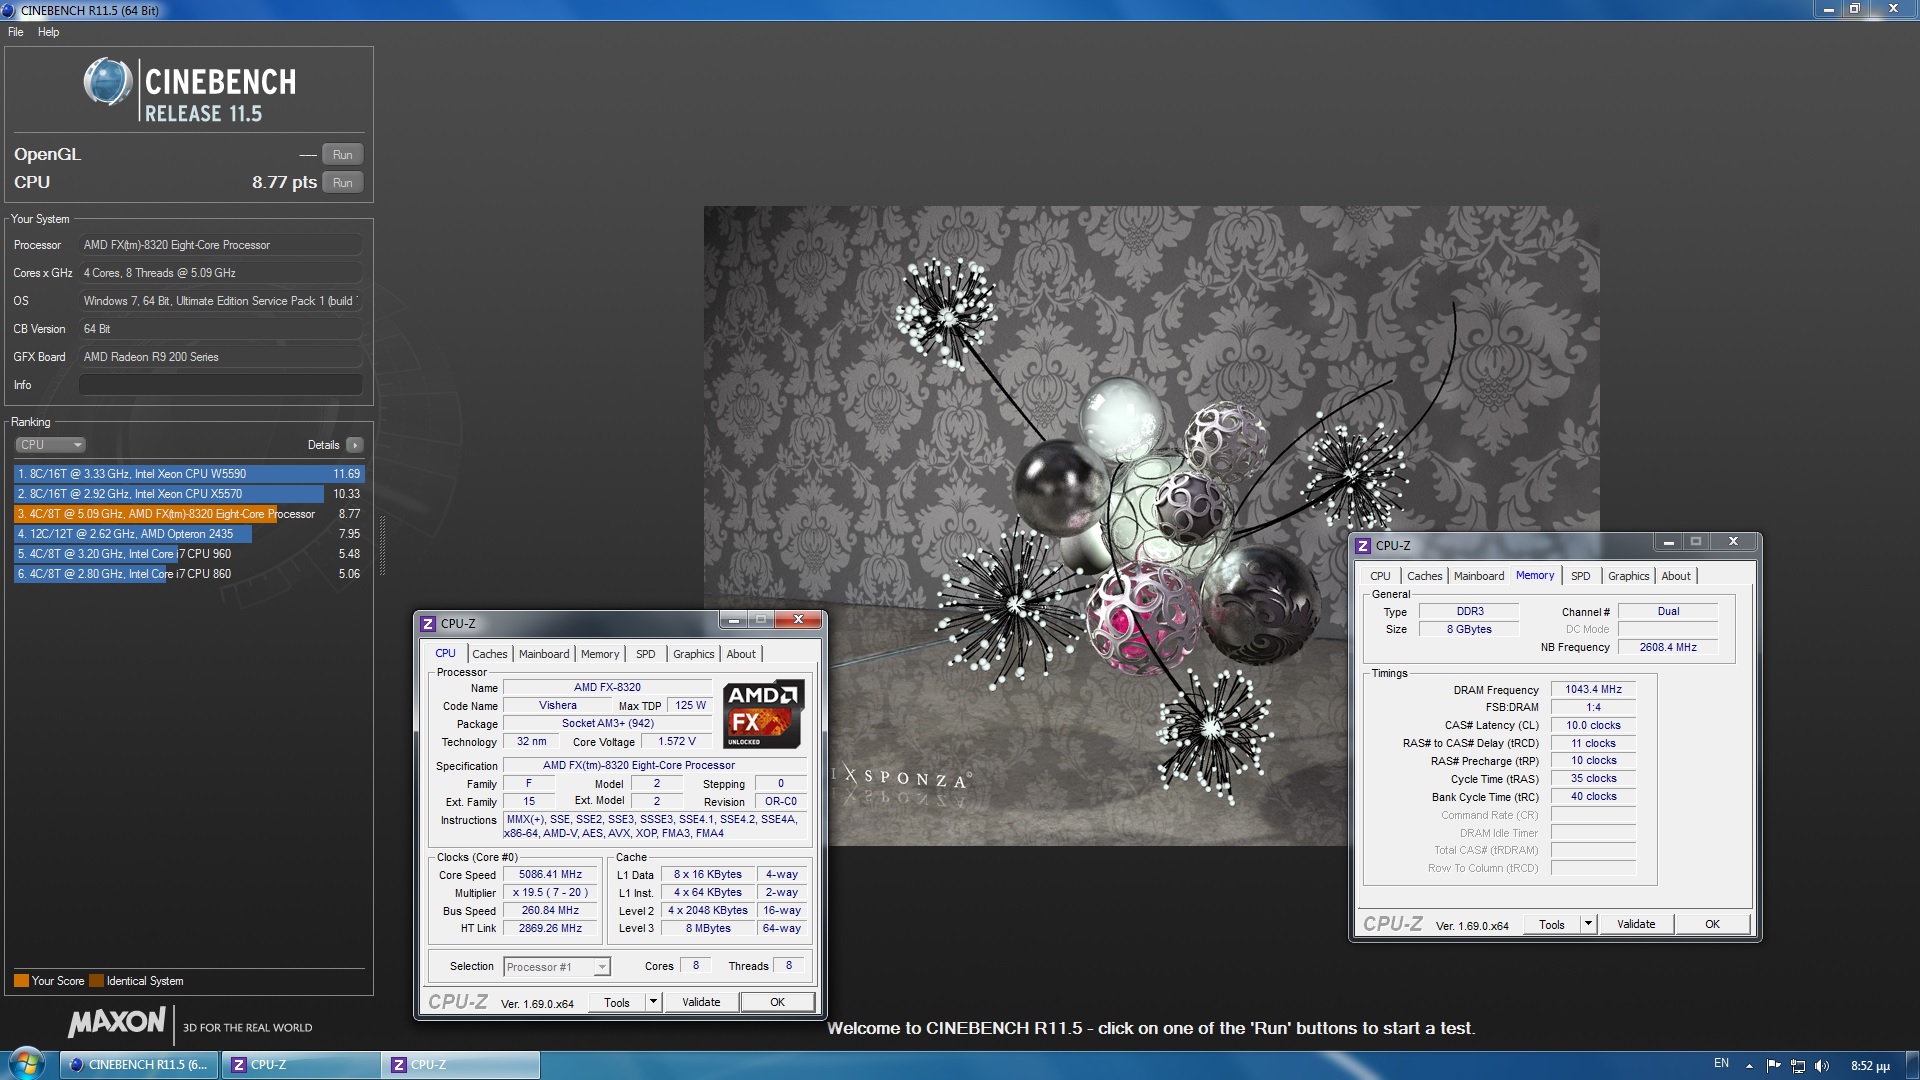Click the Core Speed value field

[x=550, y=875]
